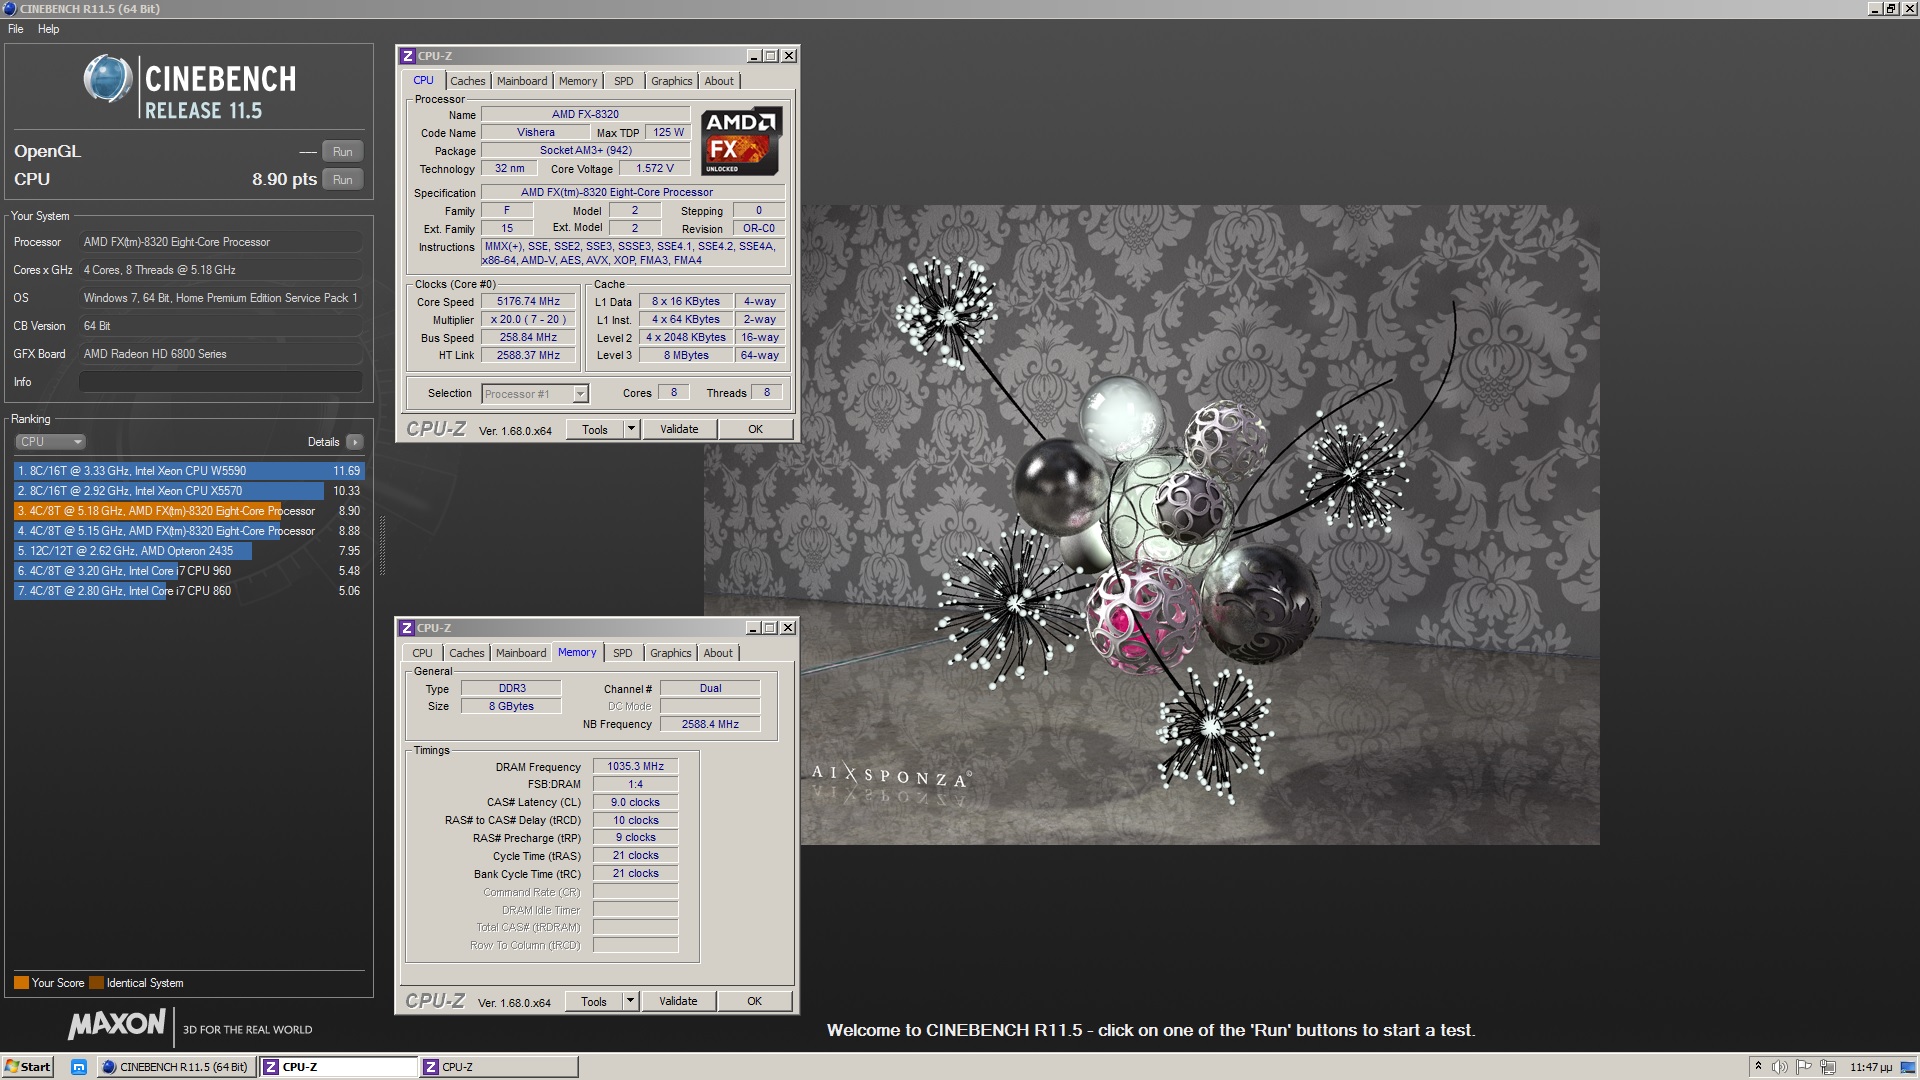The height and width of the screenshot is (1080, 1920).
Task: Open SPD tab in top CPU-Z window
Action: [624, 81]
